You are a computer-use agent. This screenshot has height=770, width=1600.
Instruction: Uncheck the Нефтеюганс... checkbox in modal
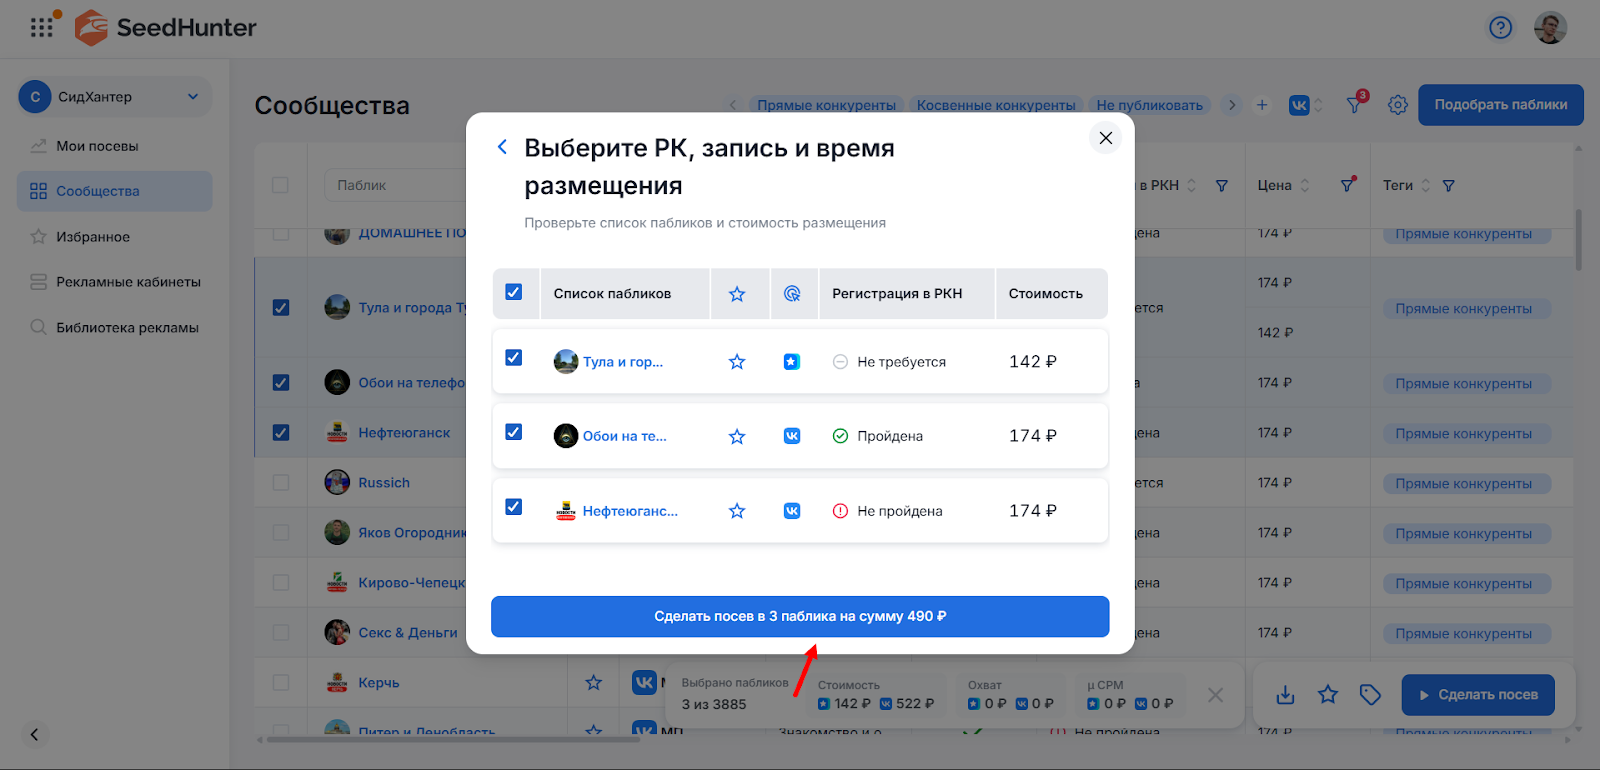(514, 507)
